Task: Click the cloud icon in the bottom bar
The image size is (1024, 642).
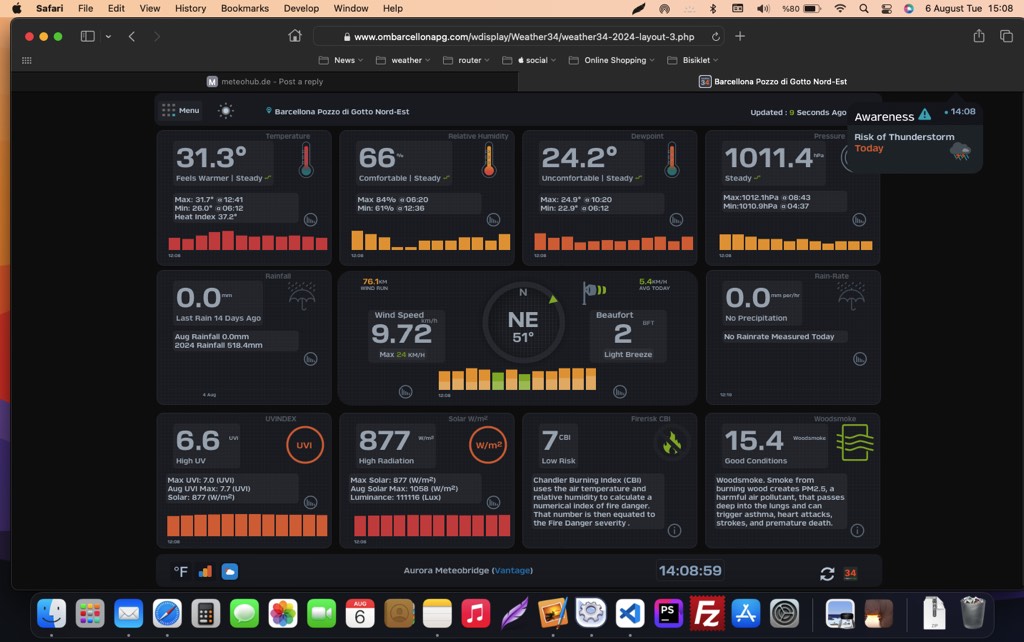Action: 229,572
